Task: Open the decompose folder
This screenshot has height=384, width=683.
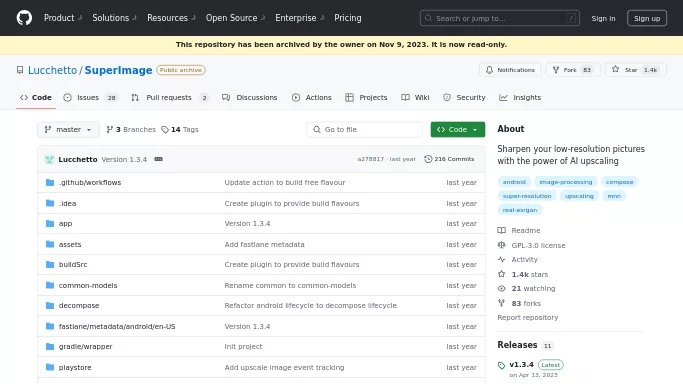Action: pos(79,305)
